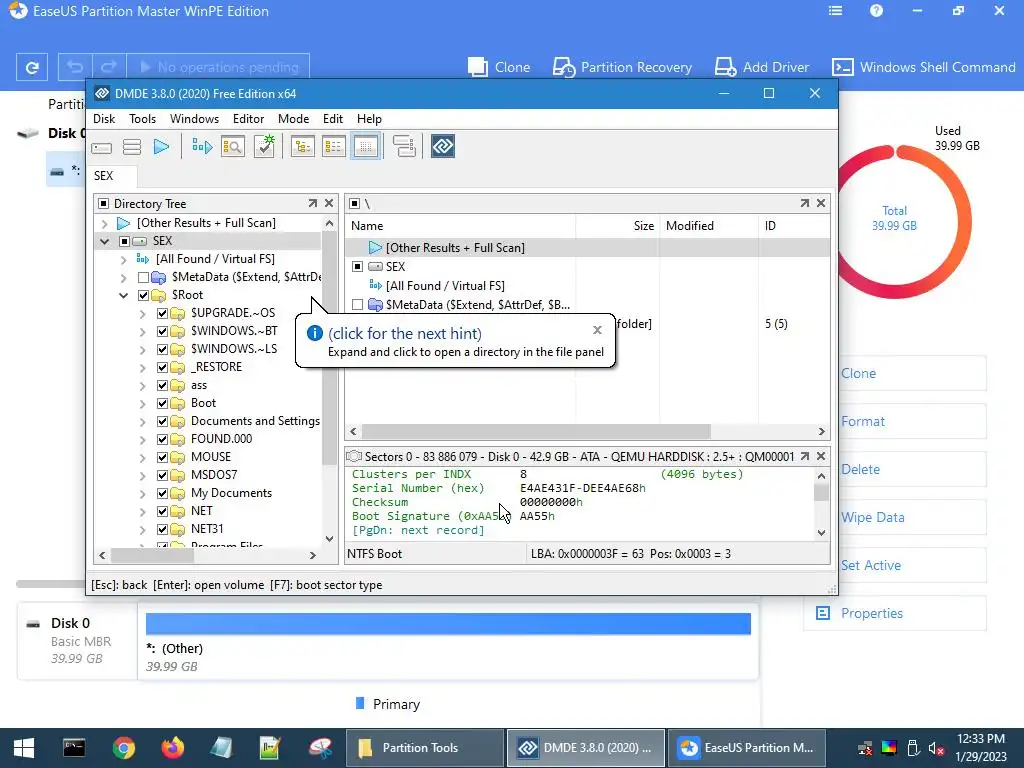Toggle the $MetaData checkbox in Directory Tree
The width and height of the screenshot is (1024, 768).
pos(144,278)
